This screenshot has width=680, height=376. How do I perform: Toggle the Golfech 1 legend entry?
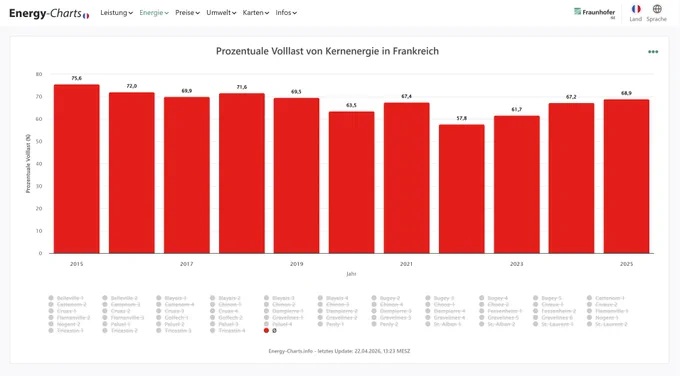pyautogui.click(x=172, y=317)
